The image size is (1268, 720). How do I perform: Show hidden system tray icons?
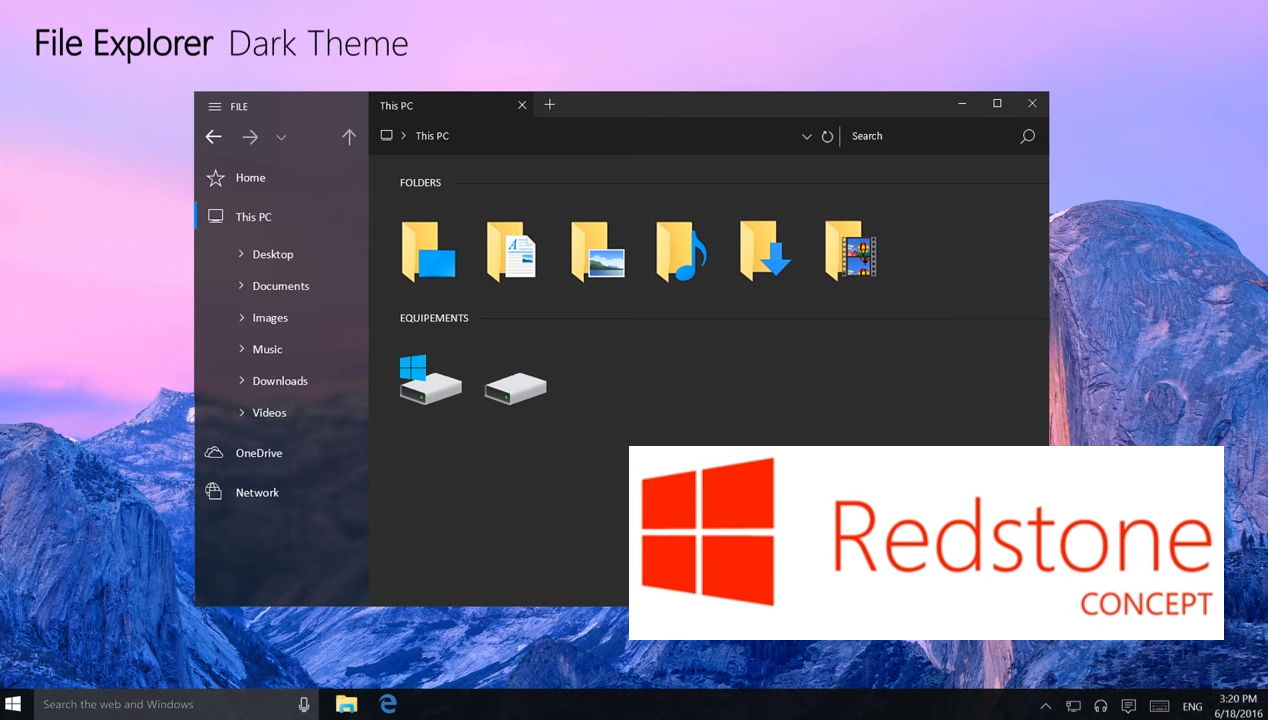point(1046,706)
